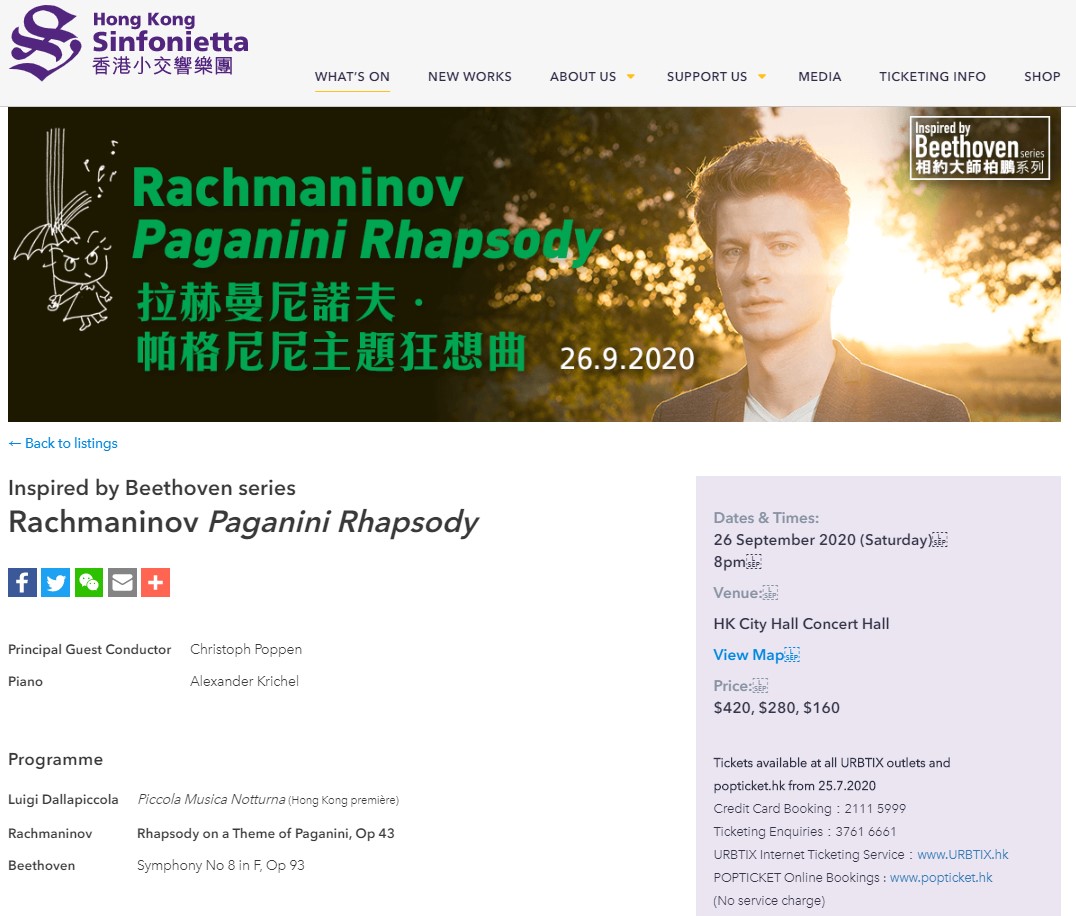This screenshot has height=916, width=1076.
Task: Click the Hong Kong Sinfonietta logo
Action: coord(129,43)
